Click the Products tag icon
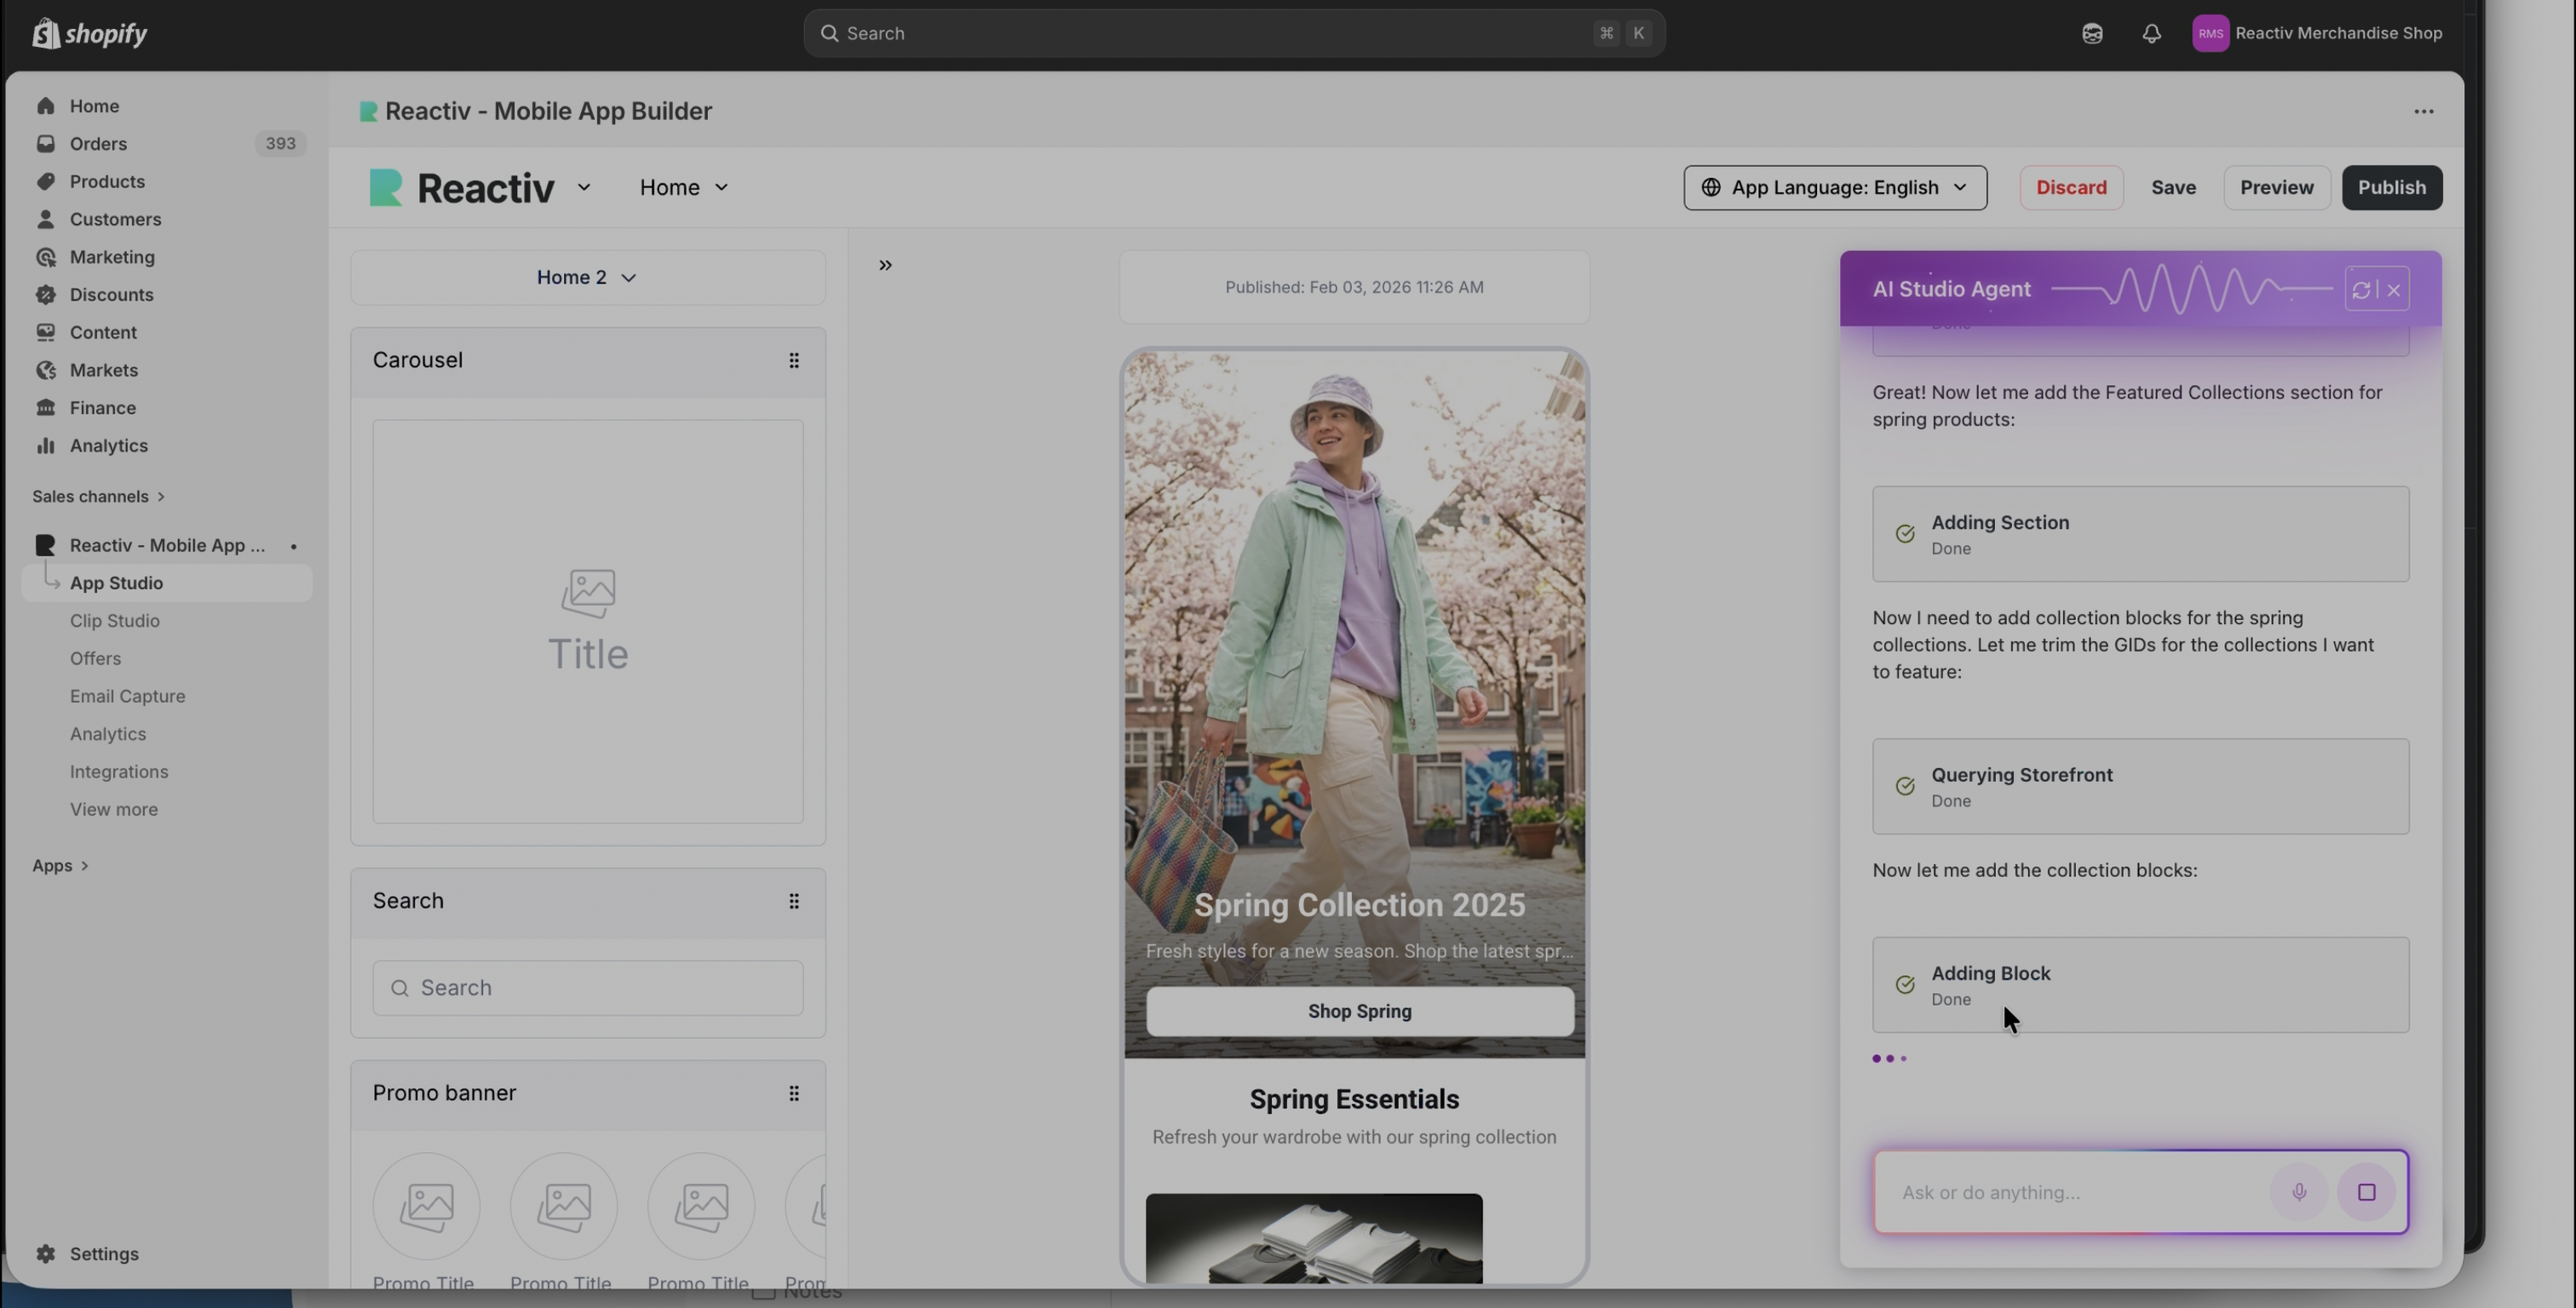Screen dimensions: 2576x1308 click(x=45, y=182)
